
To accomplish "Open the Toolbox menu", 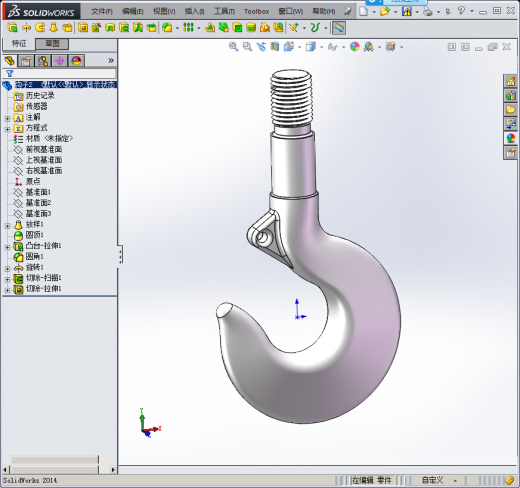I will click(256, 12).
